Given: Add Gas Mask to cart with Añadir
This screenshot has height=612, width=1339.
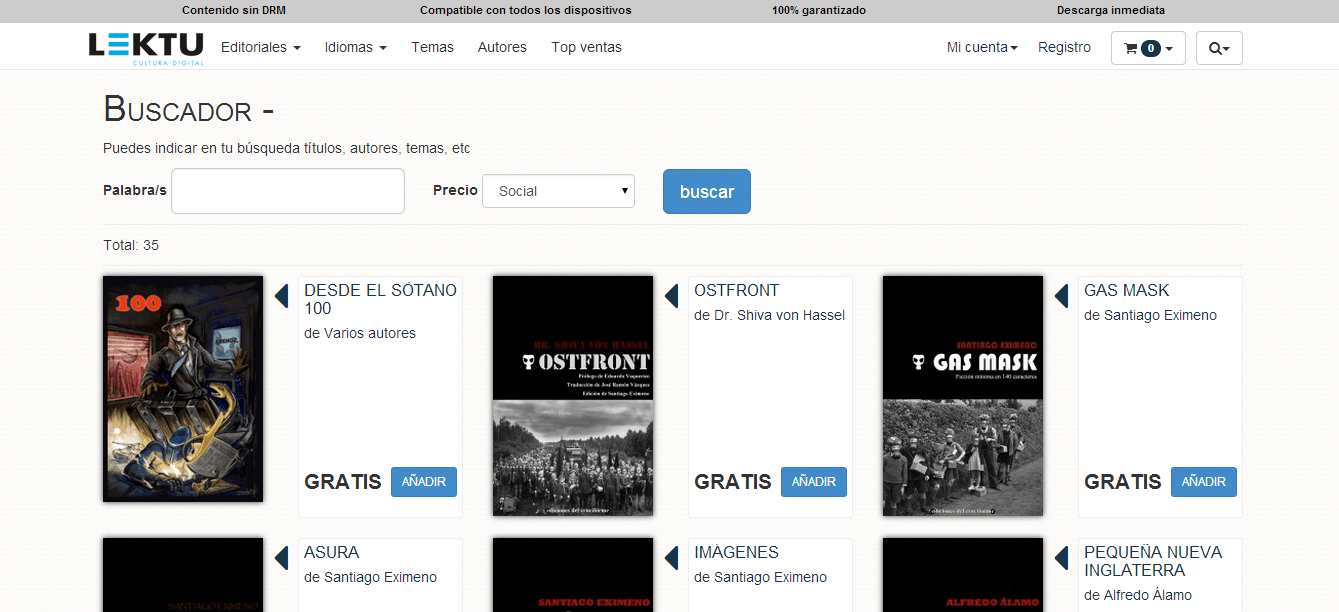Looking at the screenshot, I should point(1204,482).
